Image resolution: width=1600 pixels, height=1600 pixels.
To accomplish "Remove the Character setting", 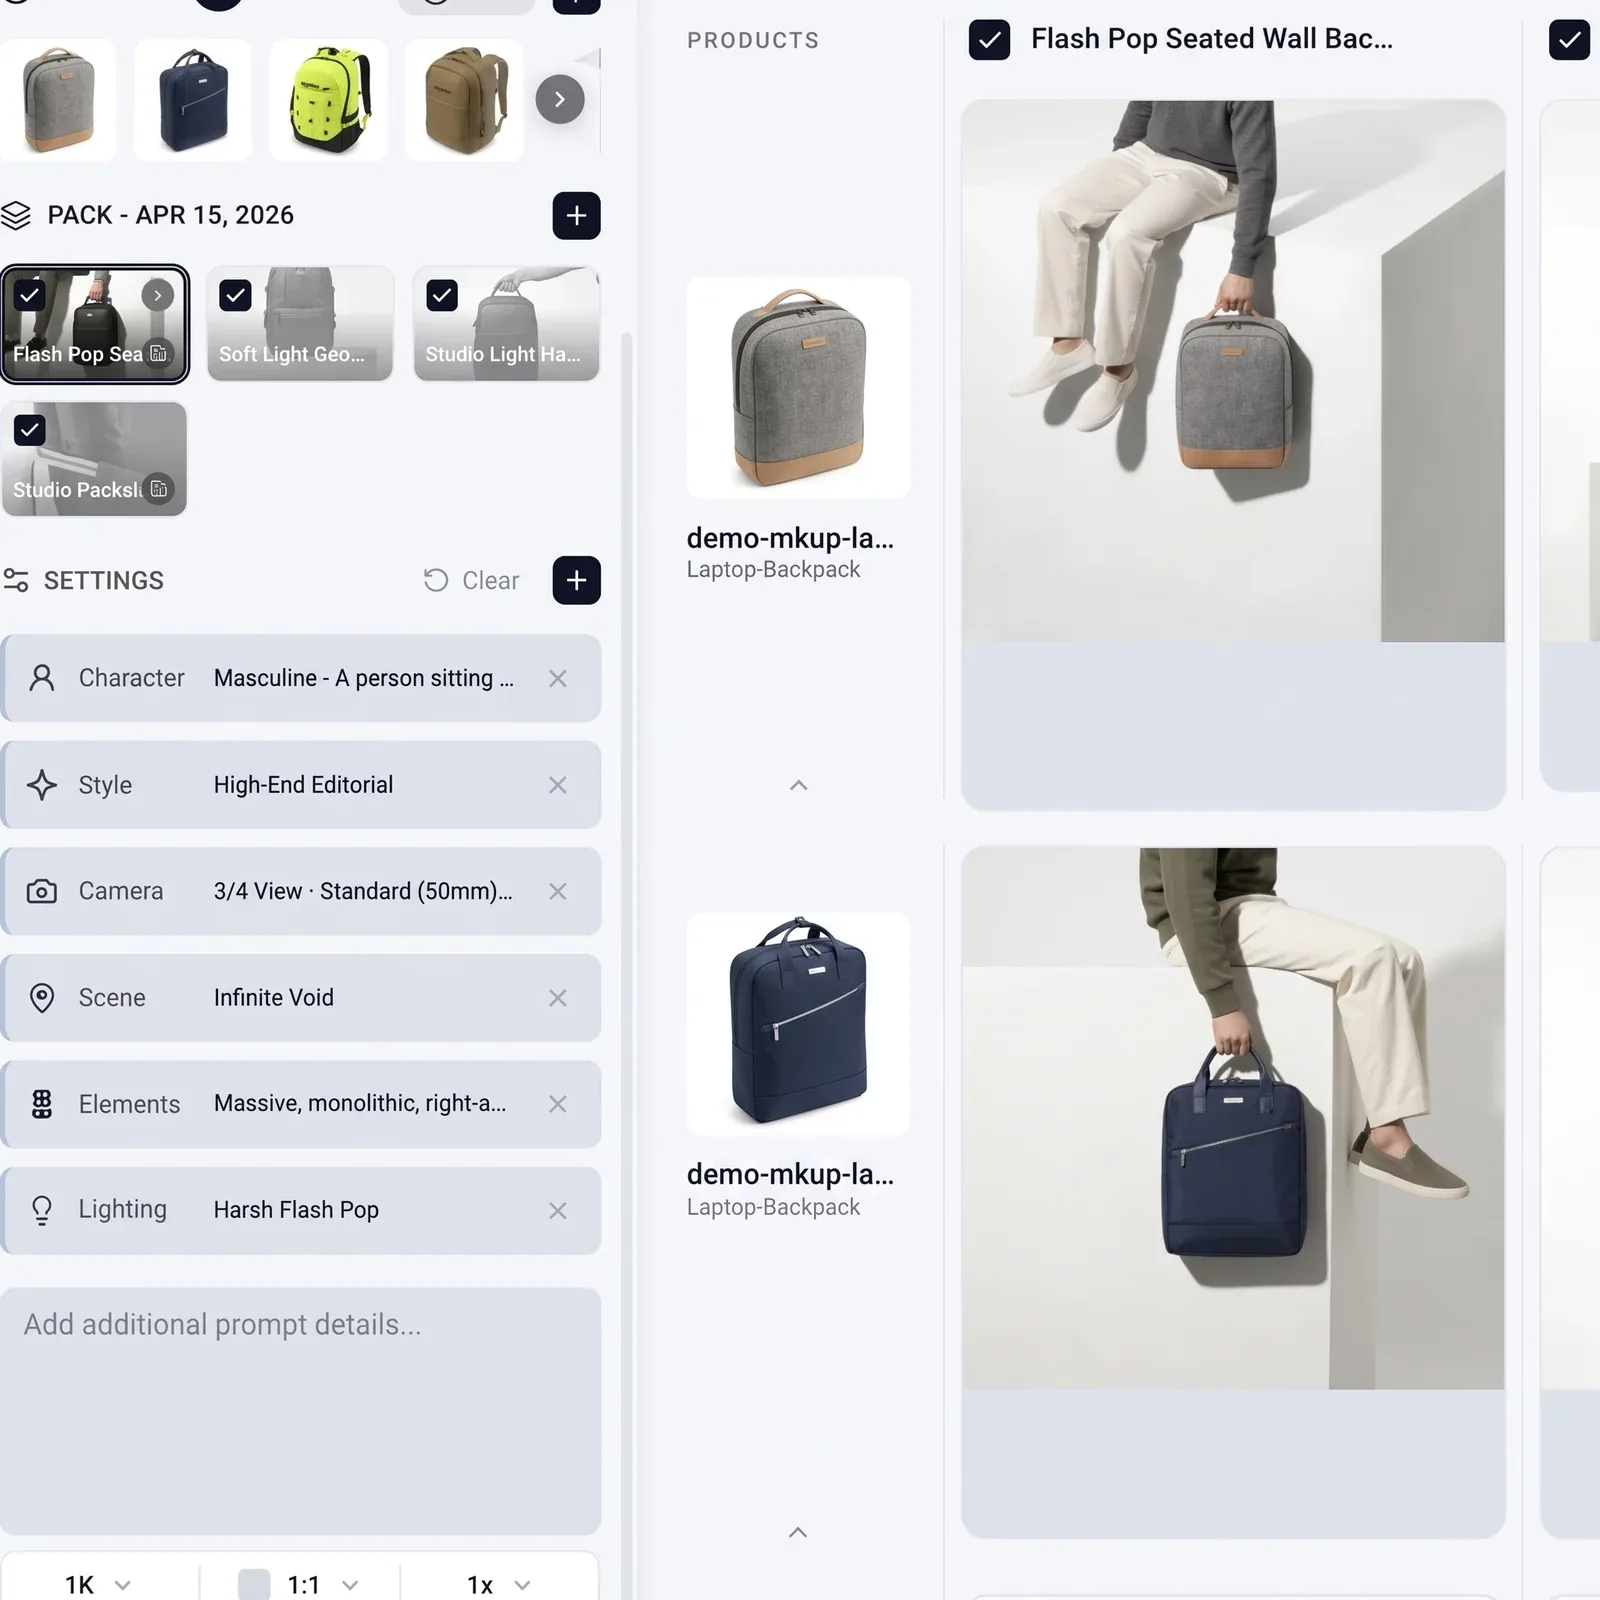I will (558, 678).
